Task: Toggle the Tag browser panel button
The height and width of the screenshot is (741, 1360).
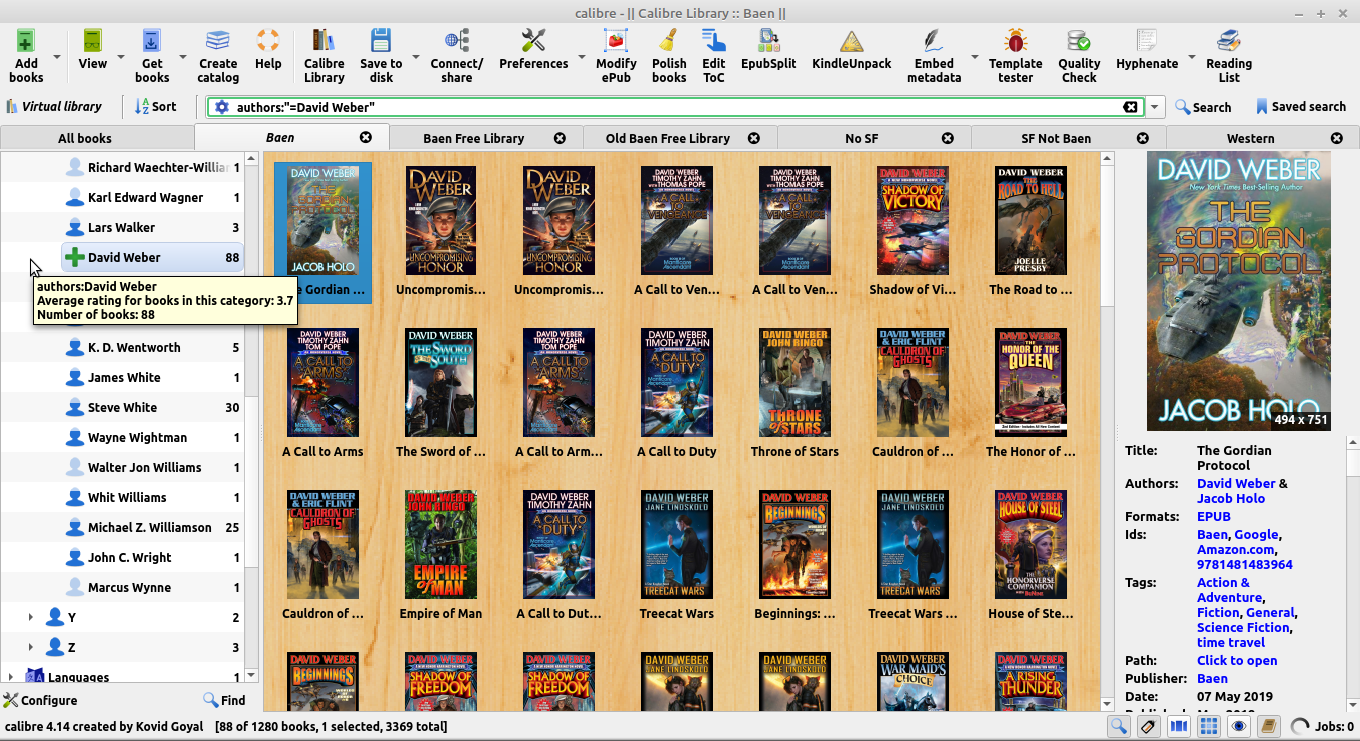Action: click(x=1148, y=726)
